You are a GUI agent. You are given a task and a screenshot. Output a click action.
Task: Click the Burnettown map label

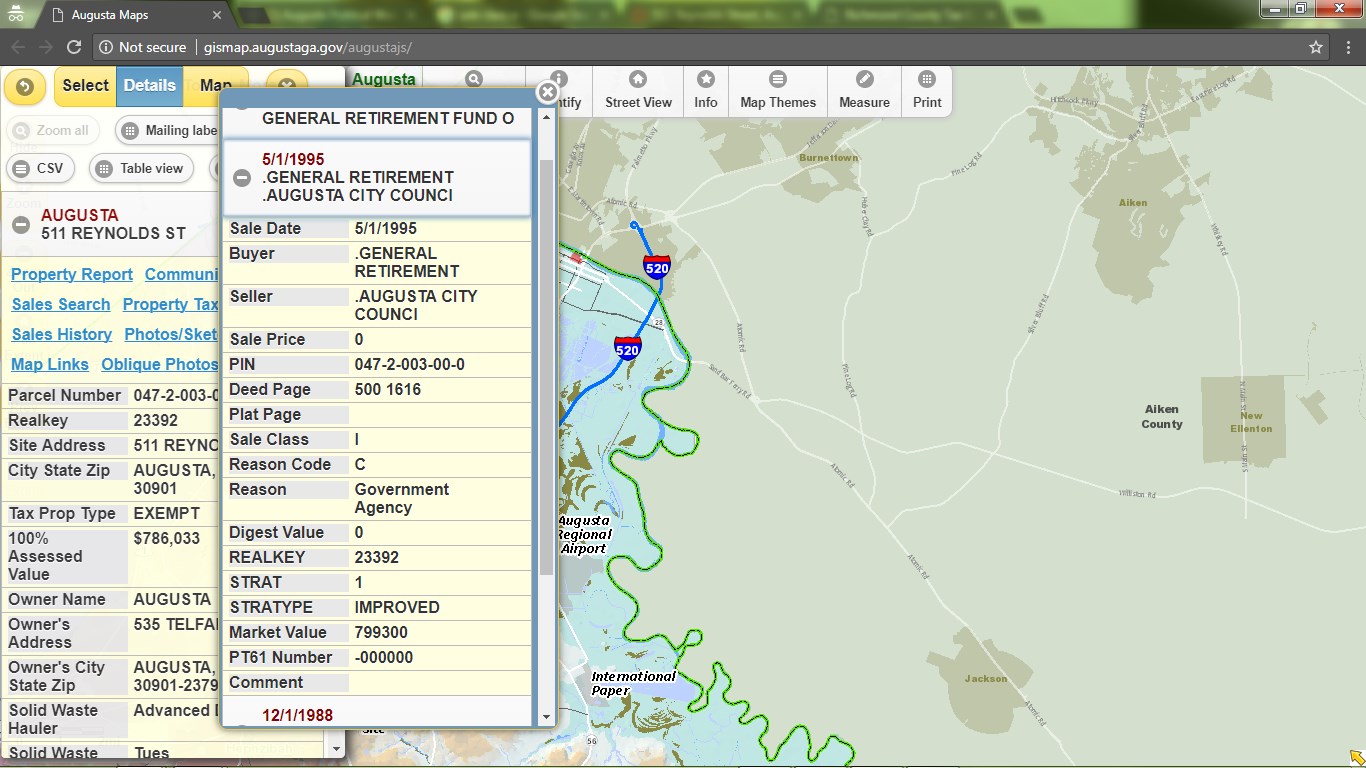[x=828, y=158]
